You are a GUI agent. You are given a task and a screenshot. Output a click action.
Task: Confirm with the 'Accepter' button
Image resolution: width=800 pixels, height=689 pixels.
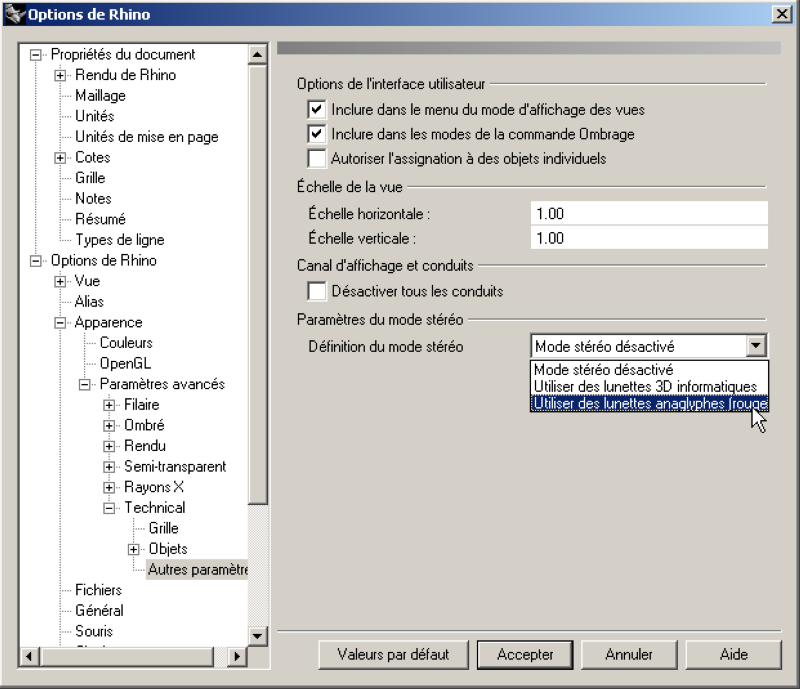pos(525,654)
